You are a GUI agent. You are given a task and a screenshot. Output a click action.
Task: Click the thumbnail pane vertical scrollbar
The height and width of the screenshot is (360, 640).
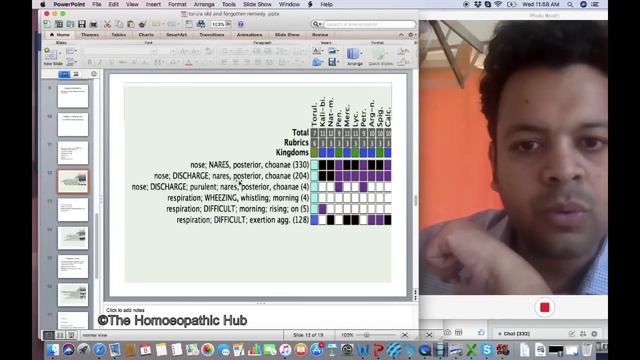point(97,245)
